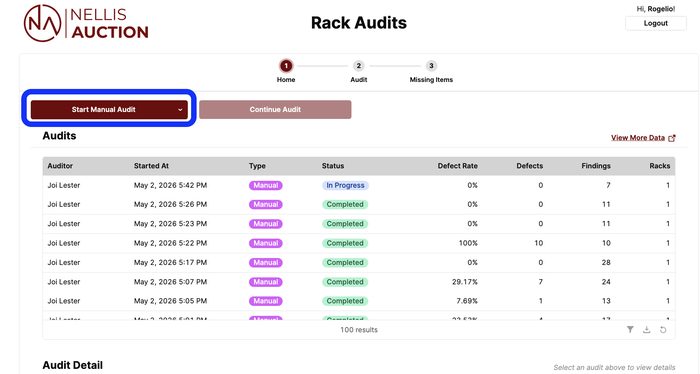The image size is (700, 374).
Task: Click the Audits section heading
Action: click(x=59, y=136)
